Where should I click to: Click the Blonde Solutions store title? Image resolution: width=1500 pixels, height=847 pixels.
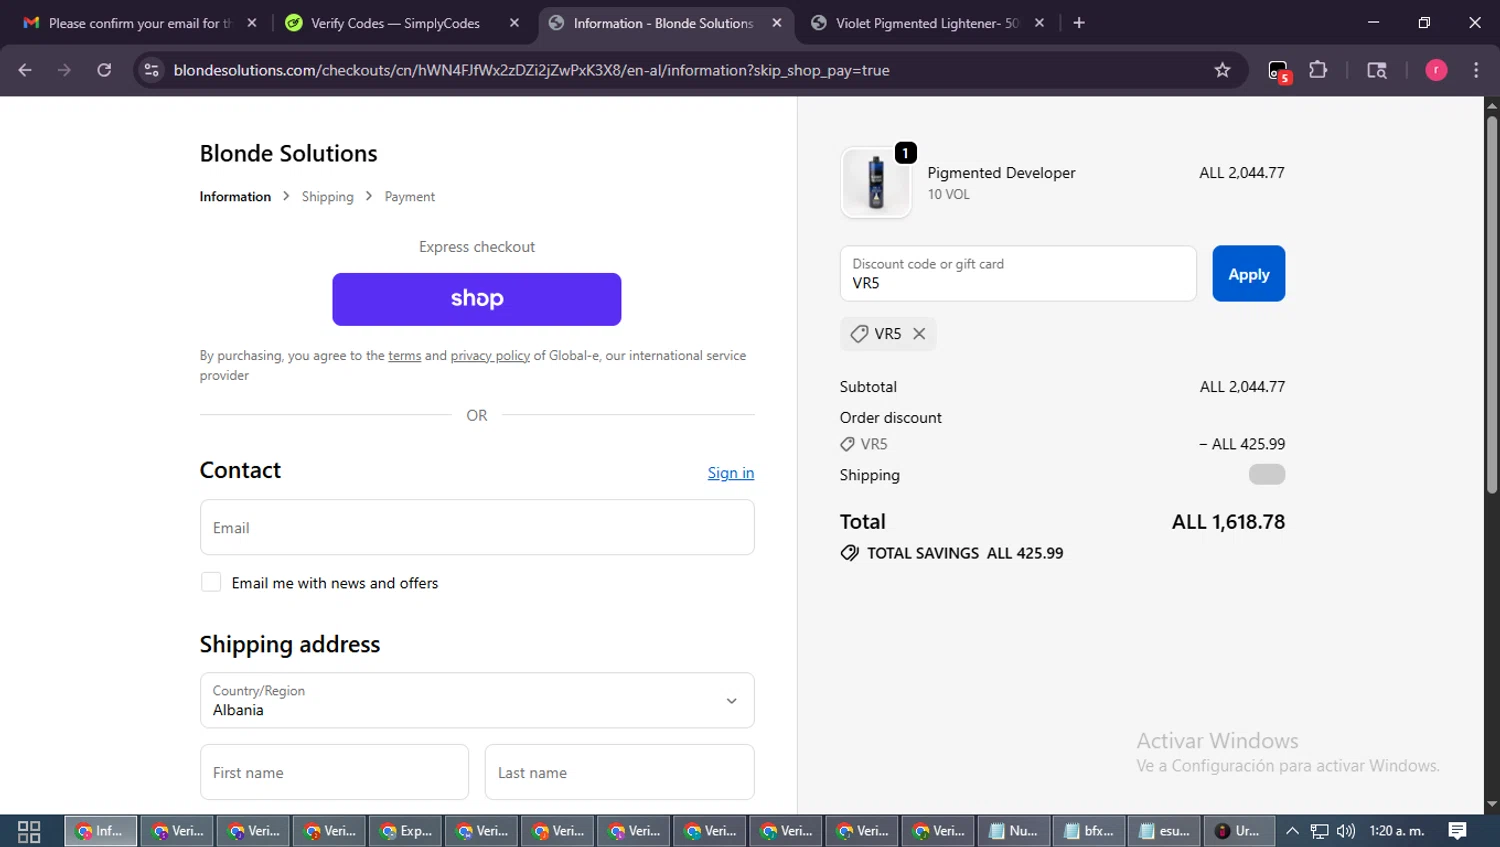(288, 153)
